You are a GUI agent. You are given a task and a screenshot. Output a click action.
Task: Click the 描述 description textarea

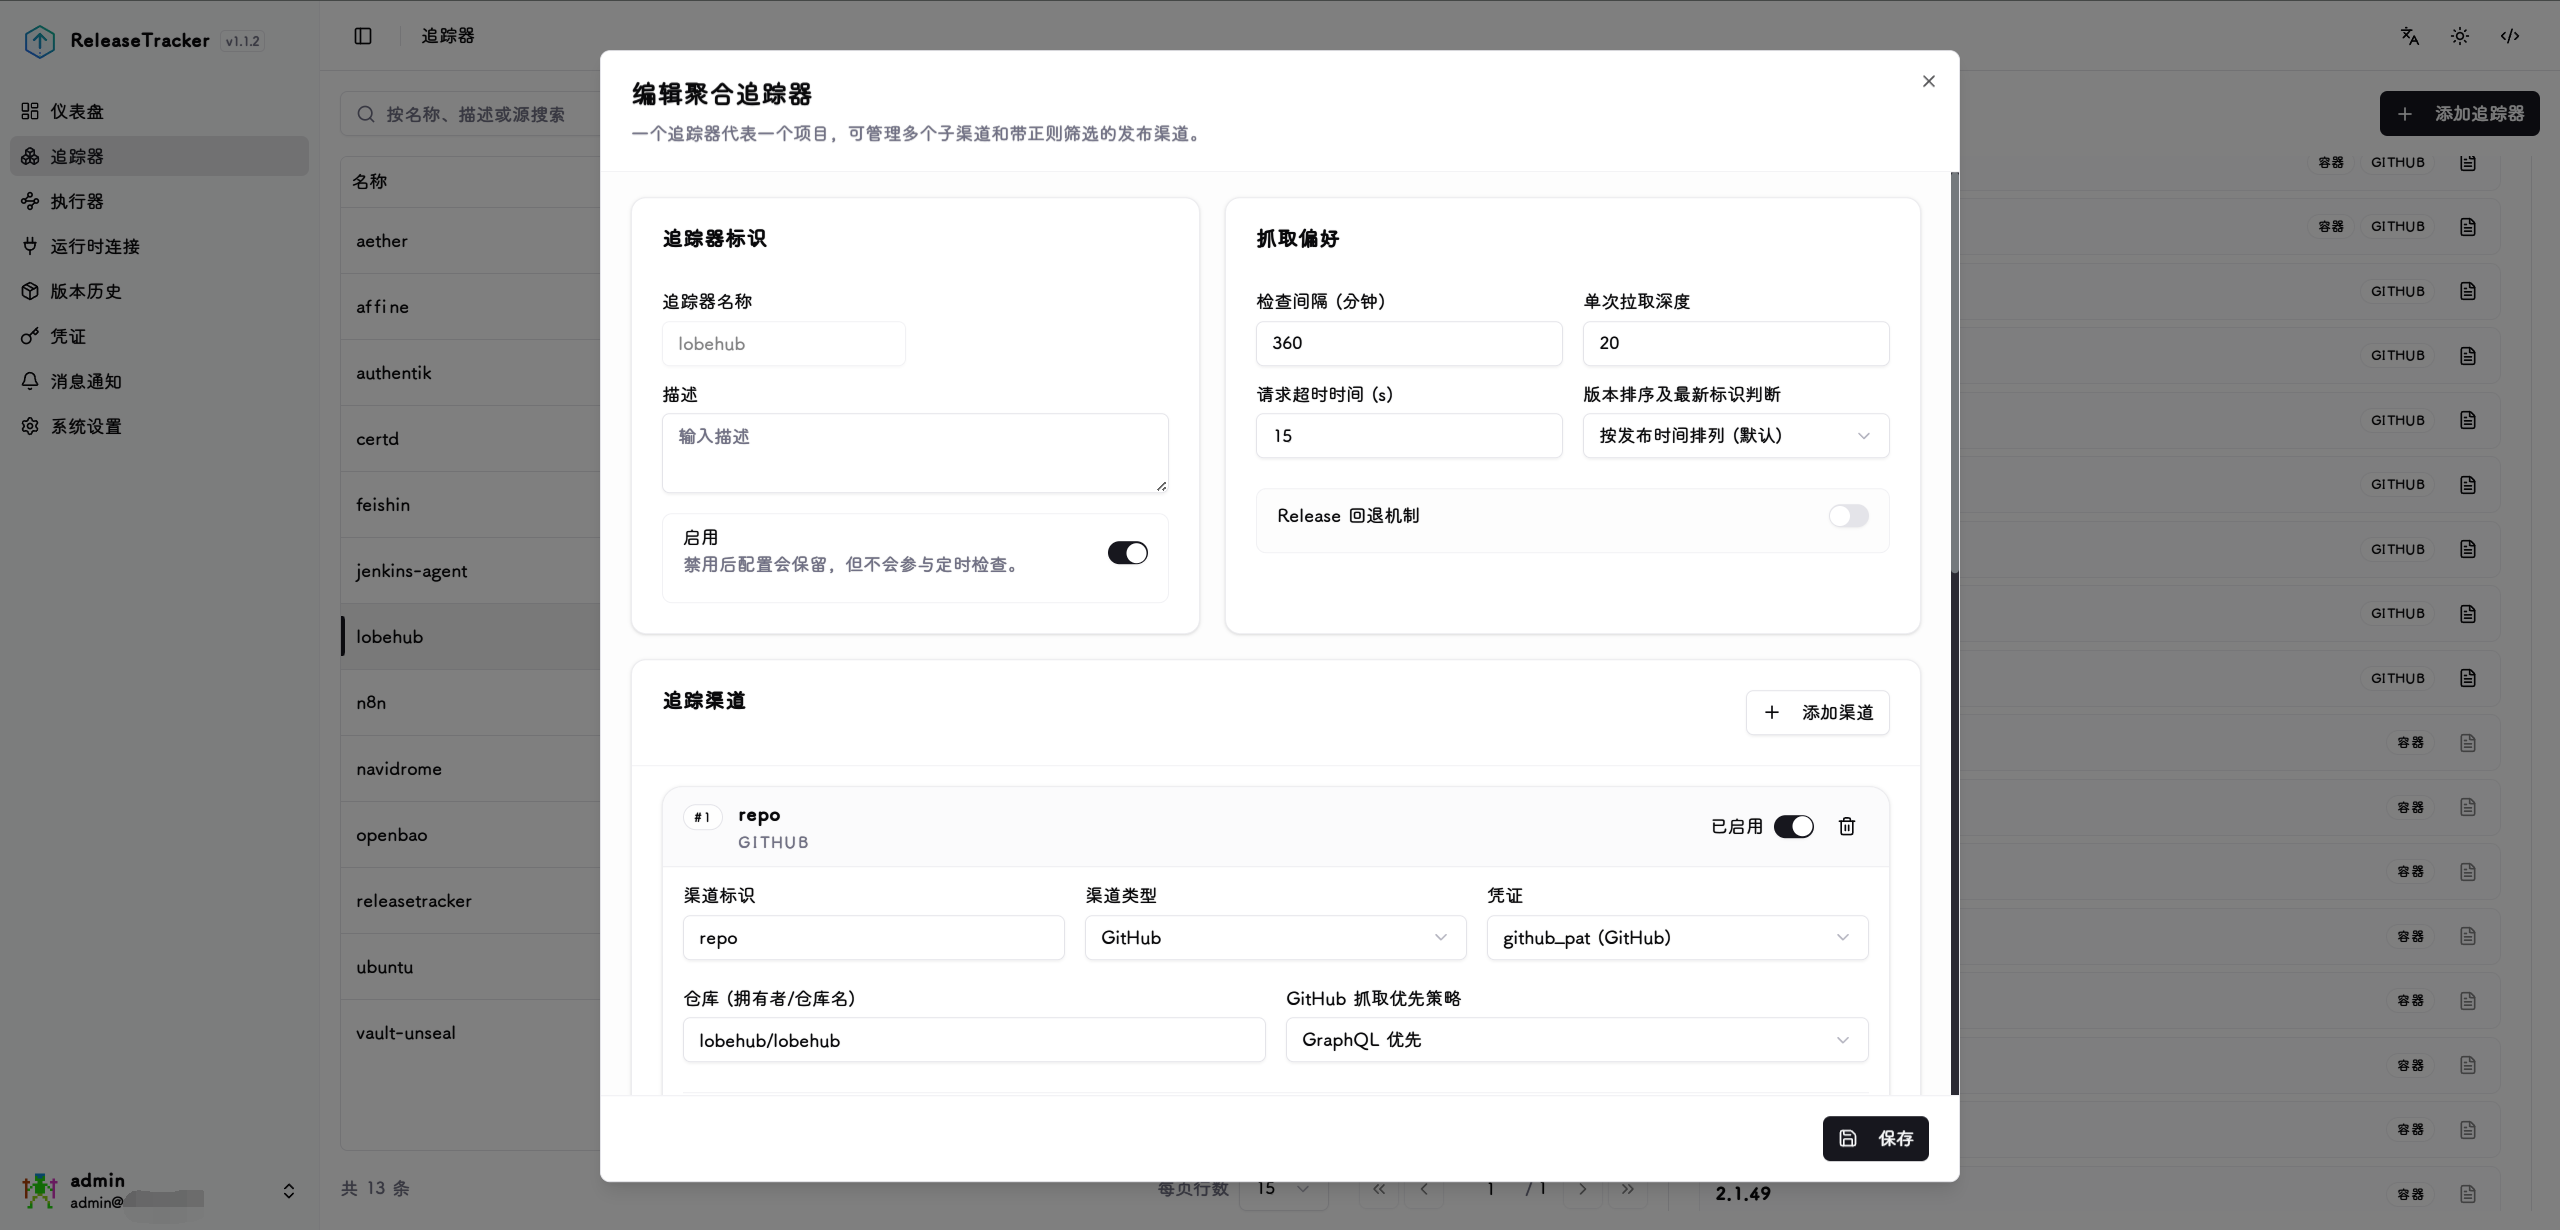[x=915, y=453]
